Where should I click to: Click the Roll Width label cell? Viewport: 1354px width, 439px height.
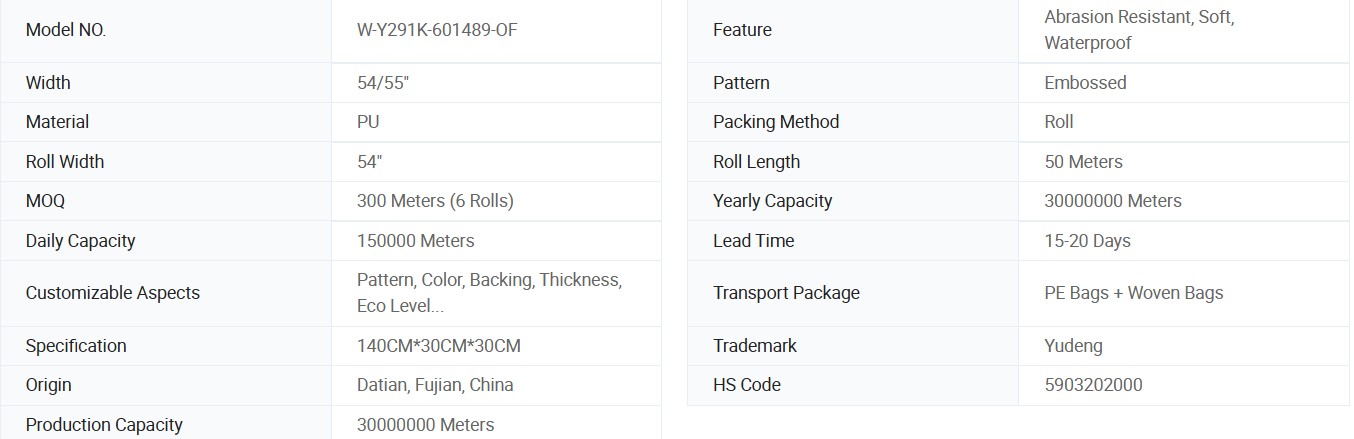coord(166,162)
